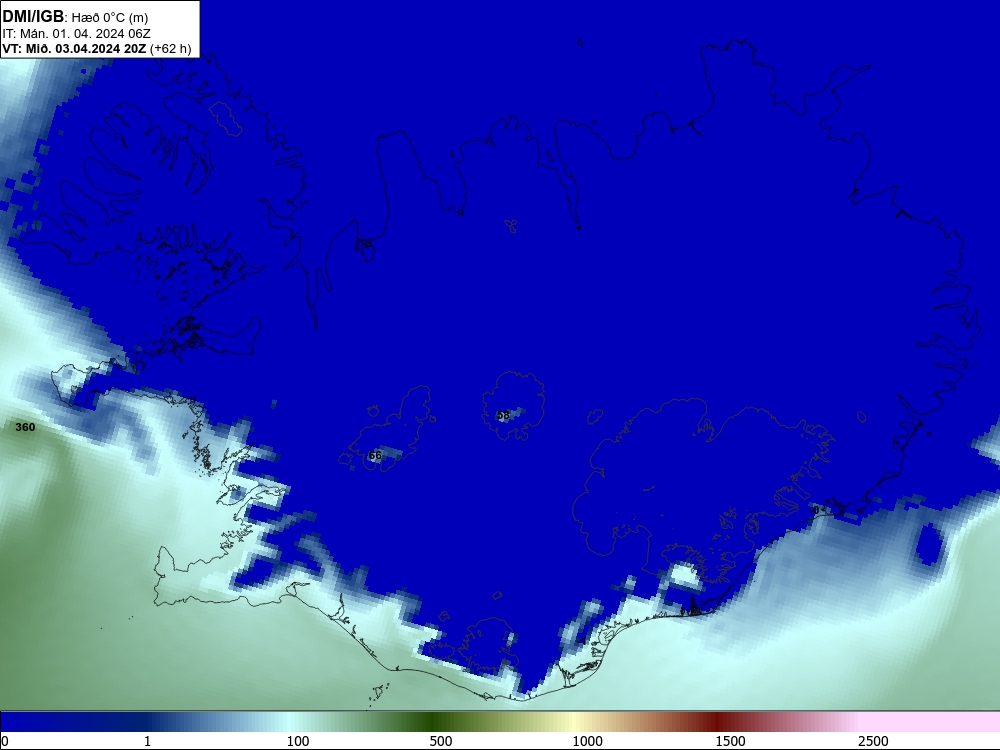Click the colorbar label 100
The height and width of the screenshot is (750, 1000).
[298, 741]
